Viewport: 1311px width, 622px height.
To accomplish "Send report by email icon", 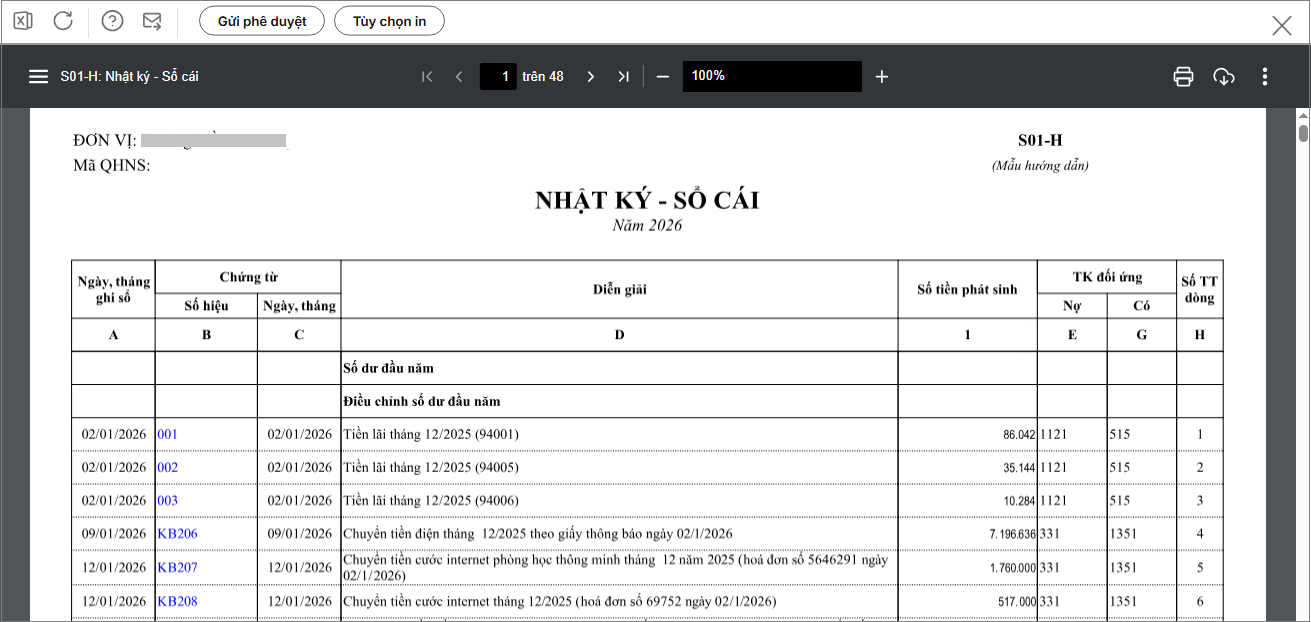I will point(152,21).
